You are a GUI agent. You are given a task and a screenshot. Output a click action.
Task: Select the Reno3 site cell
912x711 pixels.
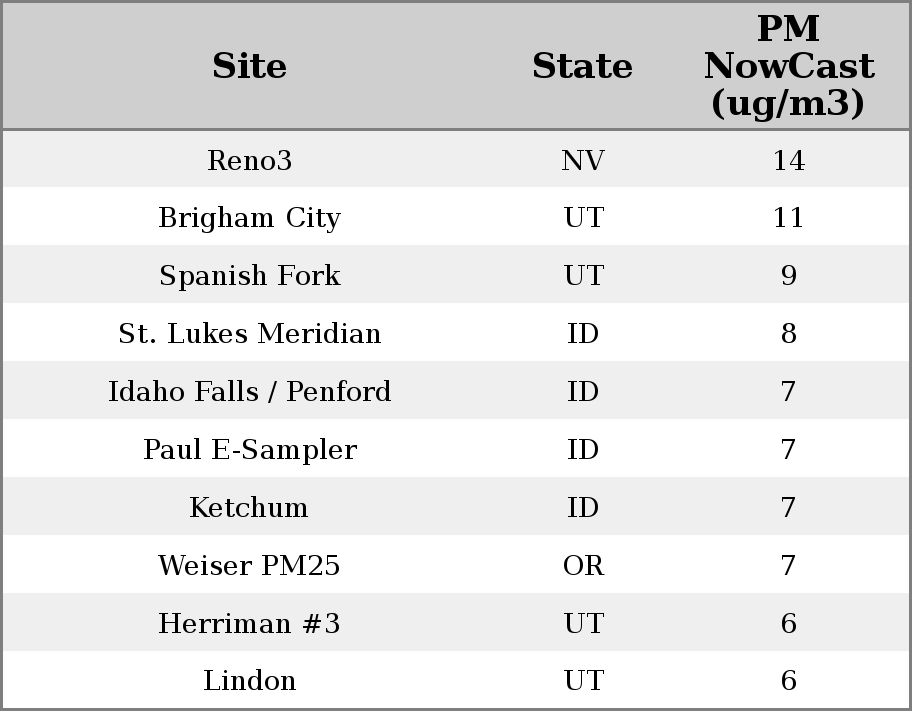(x=249, y=161)
